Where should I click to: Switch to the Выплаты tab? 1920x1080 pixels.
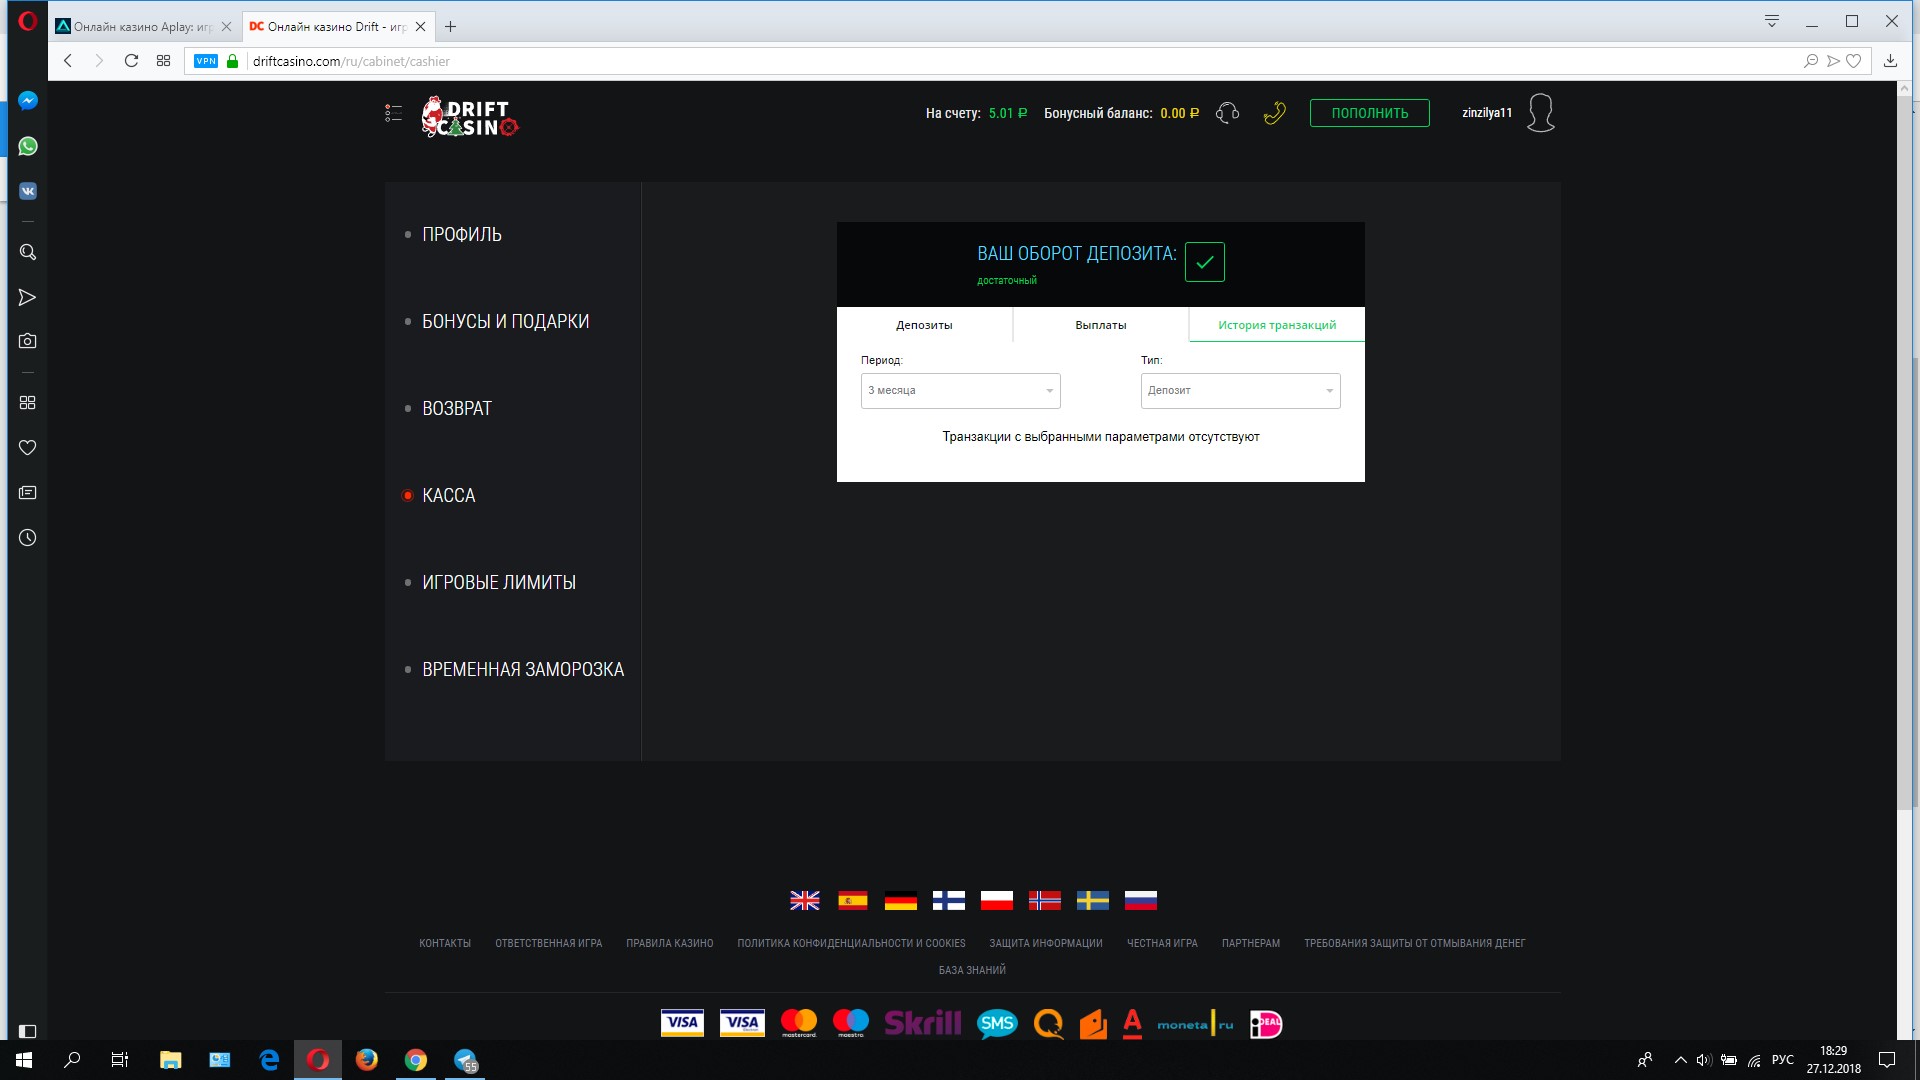click(x=1100, y=325)
